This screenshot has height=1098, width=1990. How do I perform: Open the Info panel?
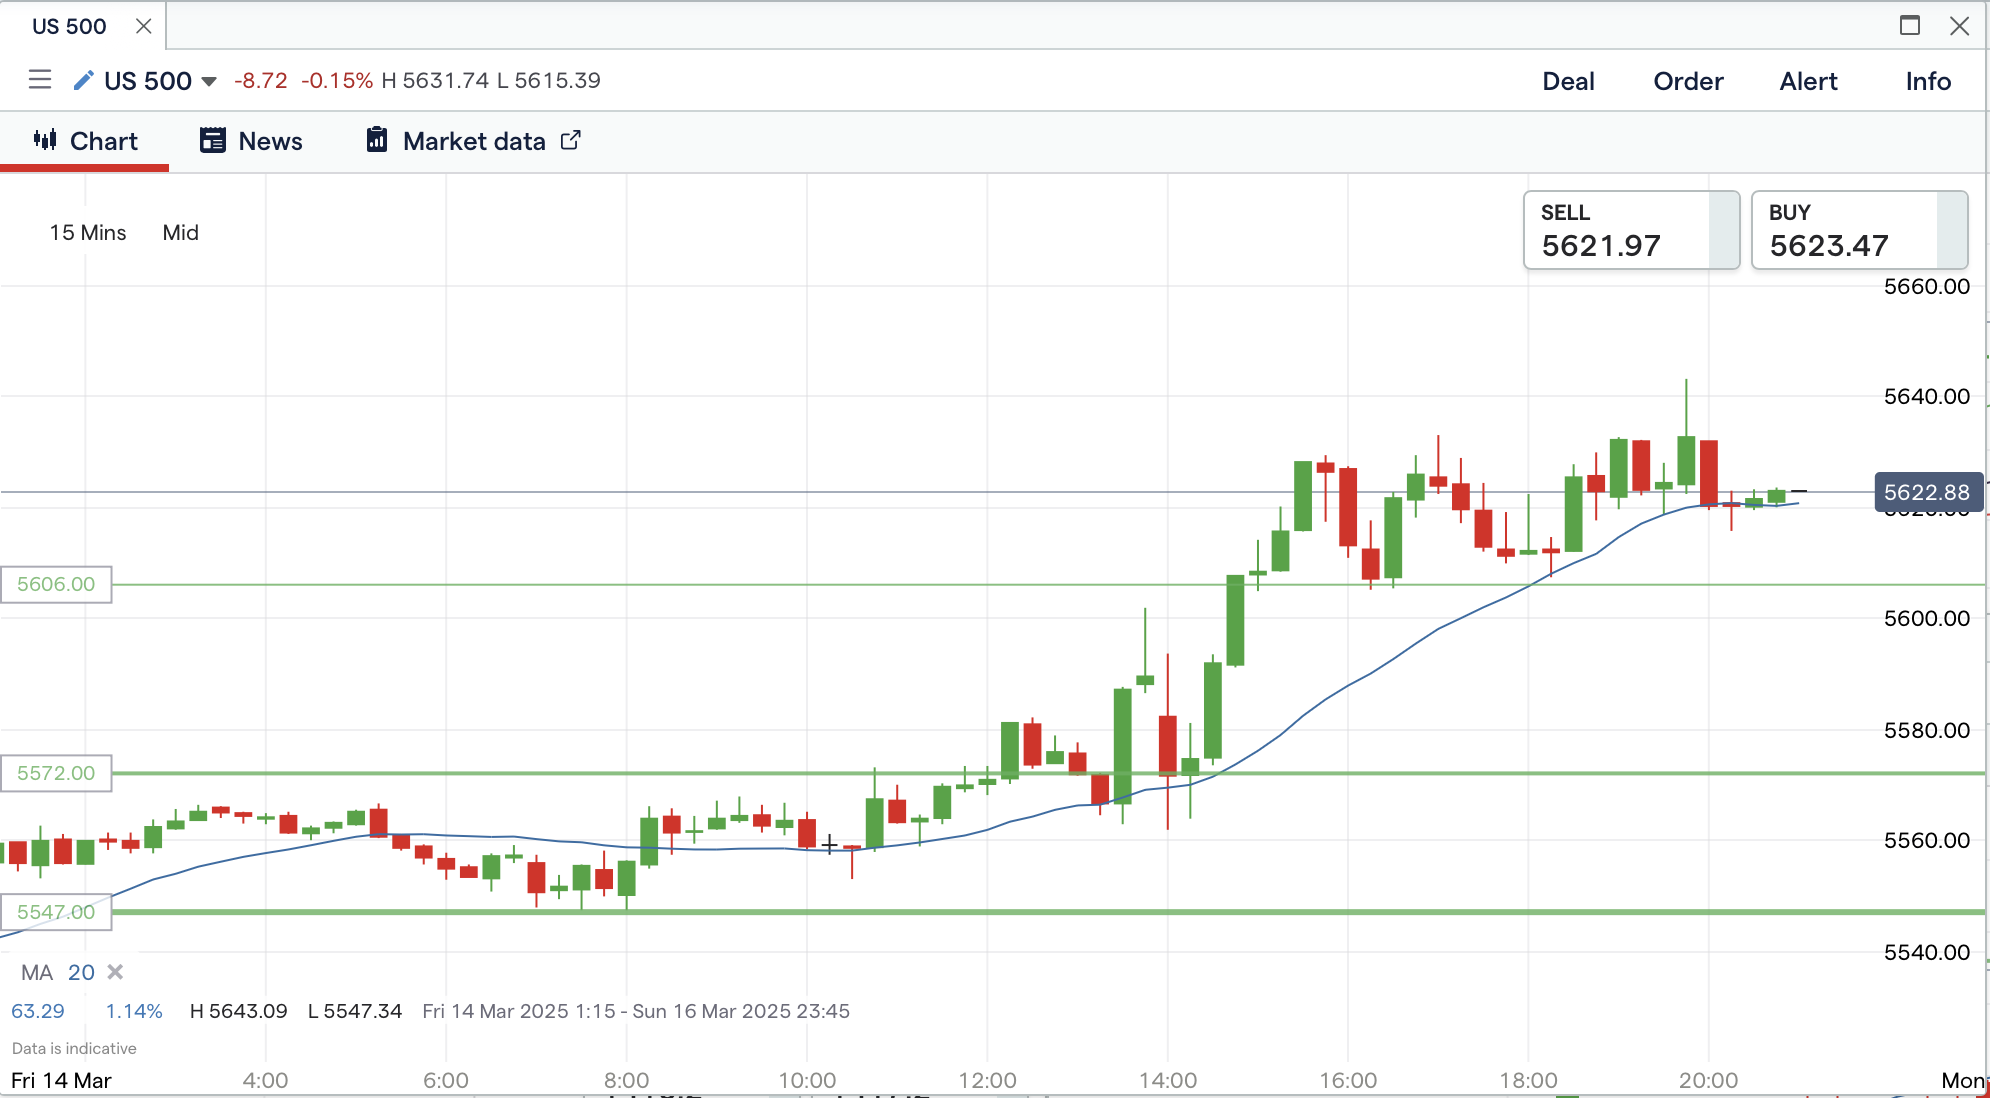click(1927, 81)
